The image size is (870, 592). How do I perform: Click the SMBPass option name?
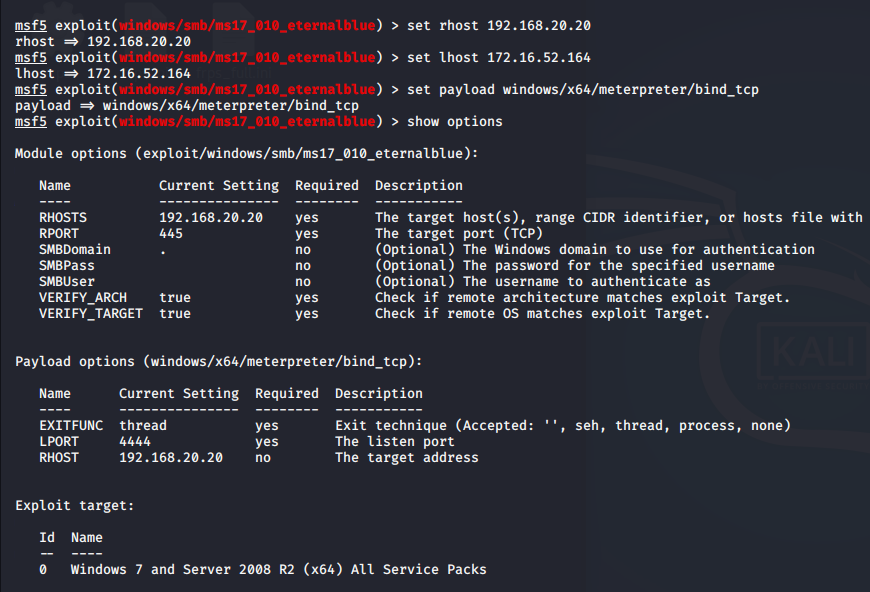click(x=67, y=266)
